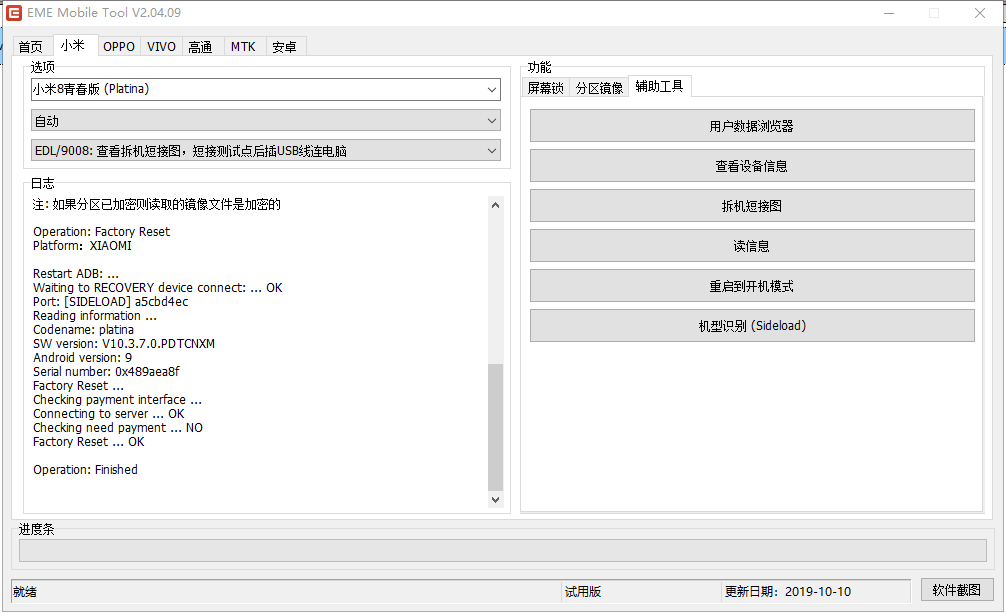Click the 注: 如果分区已加密 note line
Image resolution: width=1006 pixels, height=614 pixels.
pyautogui.click(x=157, y=205)
